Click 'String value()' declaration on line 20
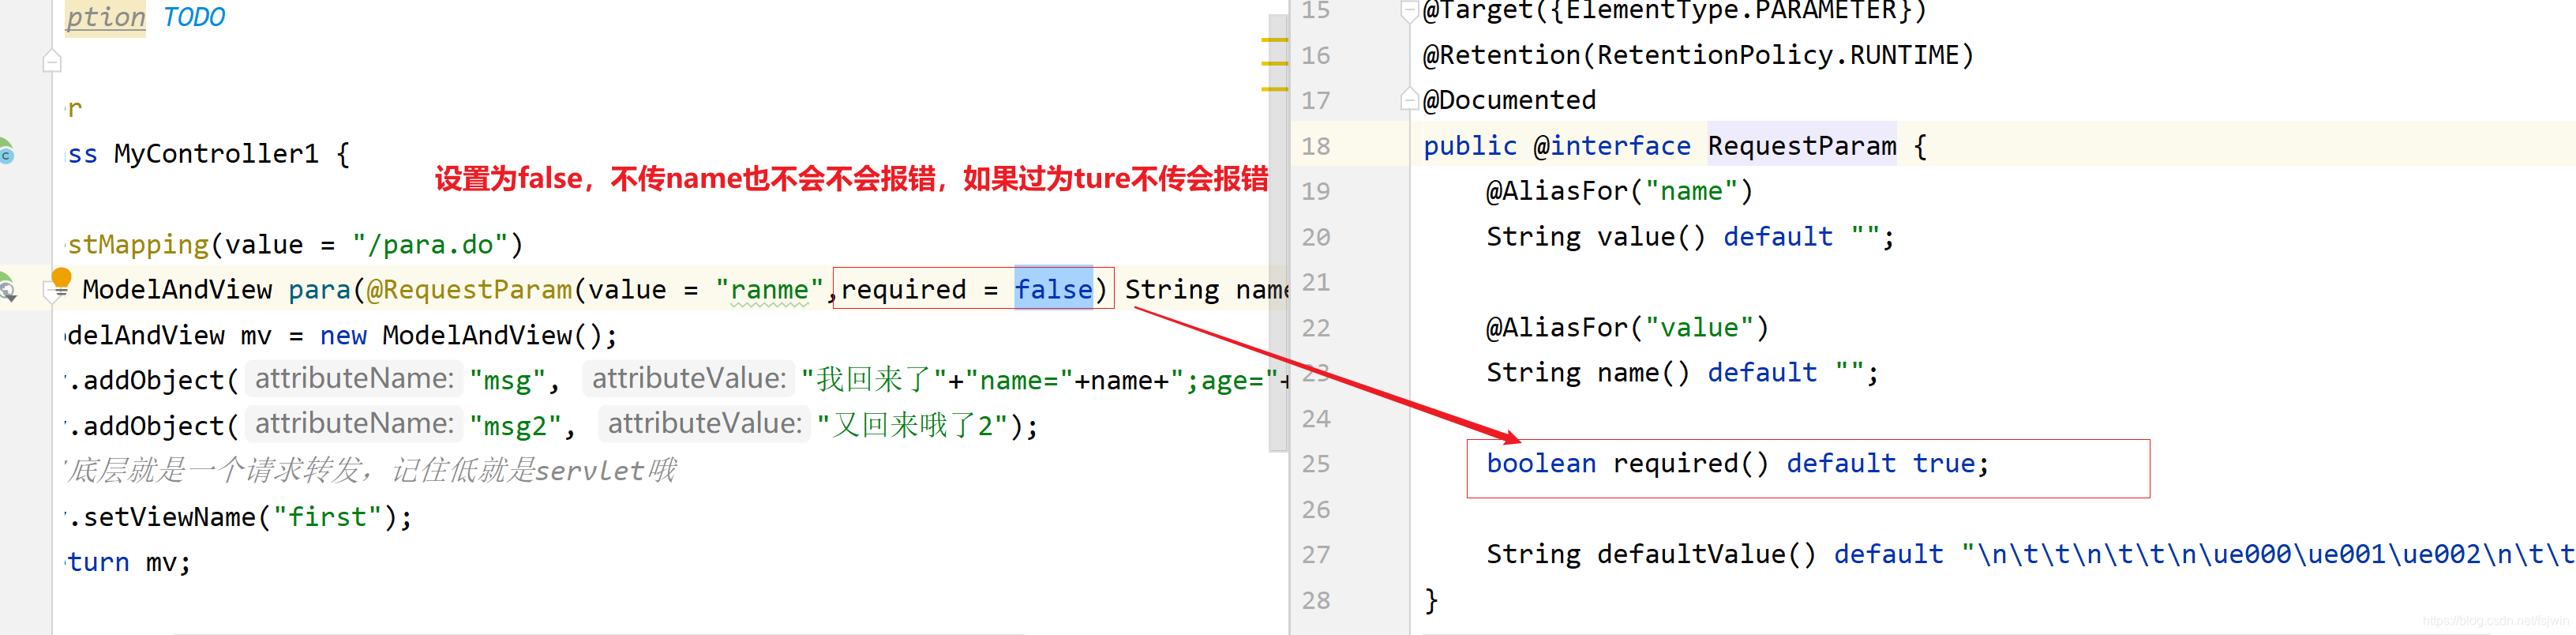Viewport: 2576px width, 635px height. click(1595, 236)
